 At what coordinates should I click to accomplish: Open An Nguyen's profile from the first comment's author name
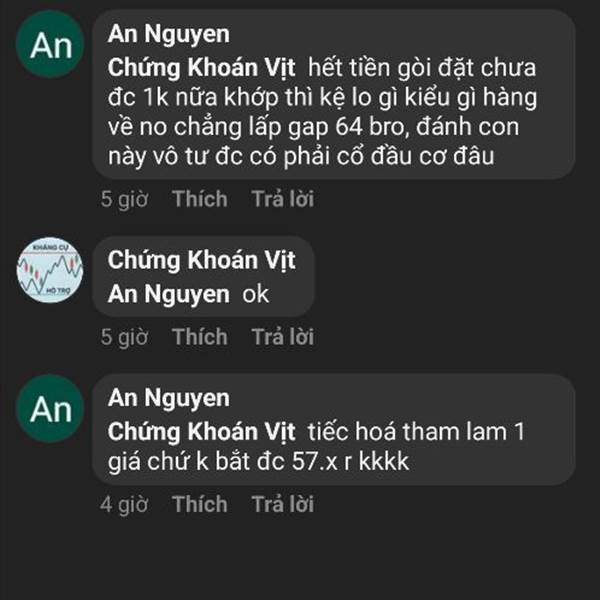click(x=169, y=34)
